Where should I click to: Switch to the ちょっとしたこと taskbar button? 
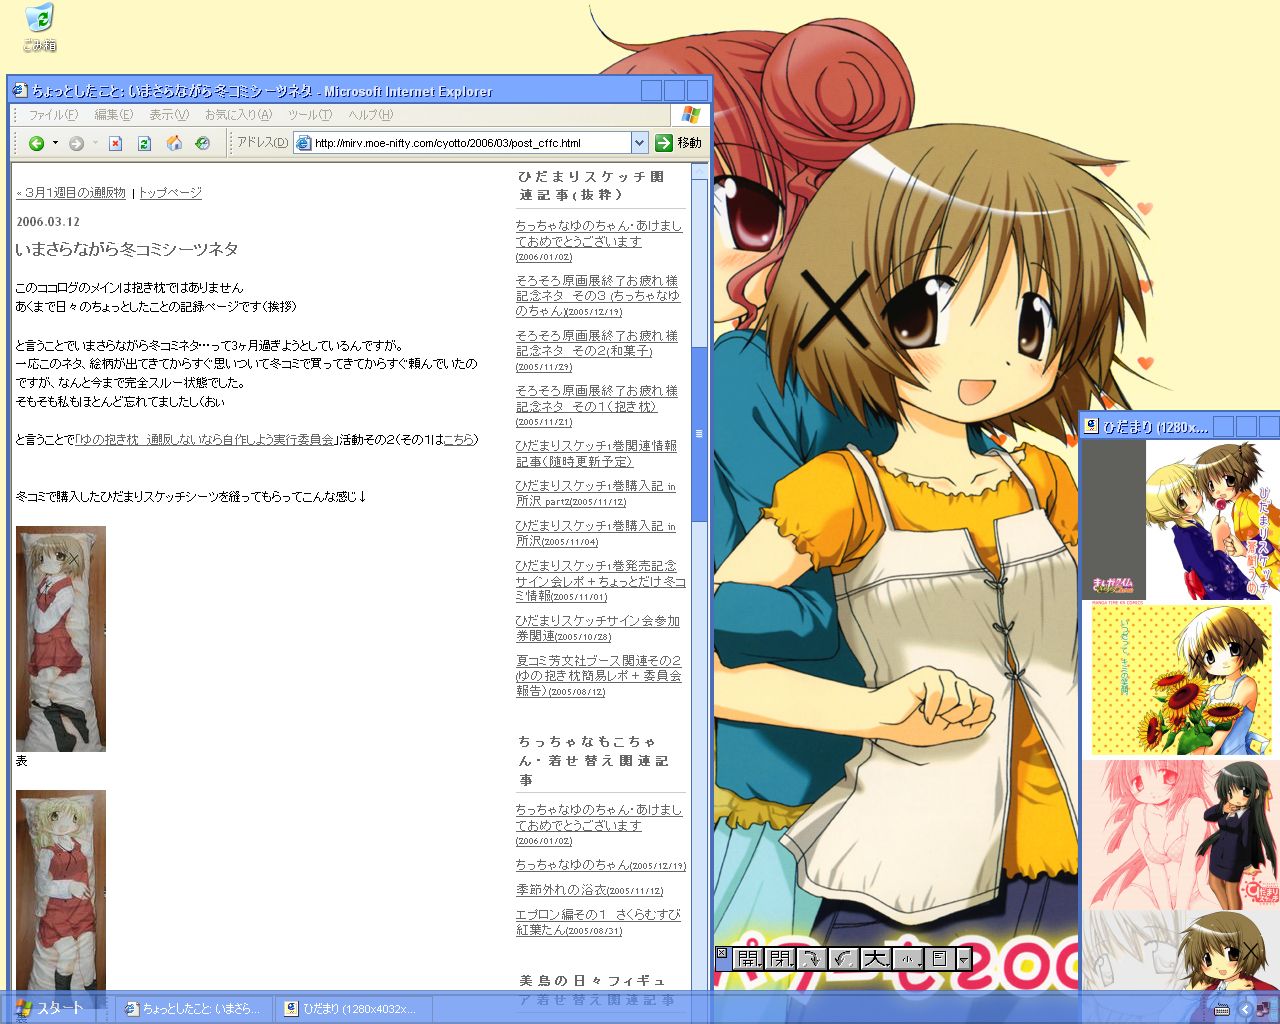click(195, 1009)
